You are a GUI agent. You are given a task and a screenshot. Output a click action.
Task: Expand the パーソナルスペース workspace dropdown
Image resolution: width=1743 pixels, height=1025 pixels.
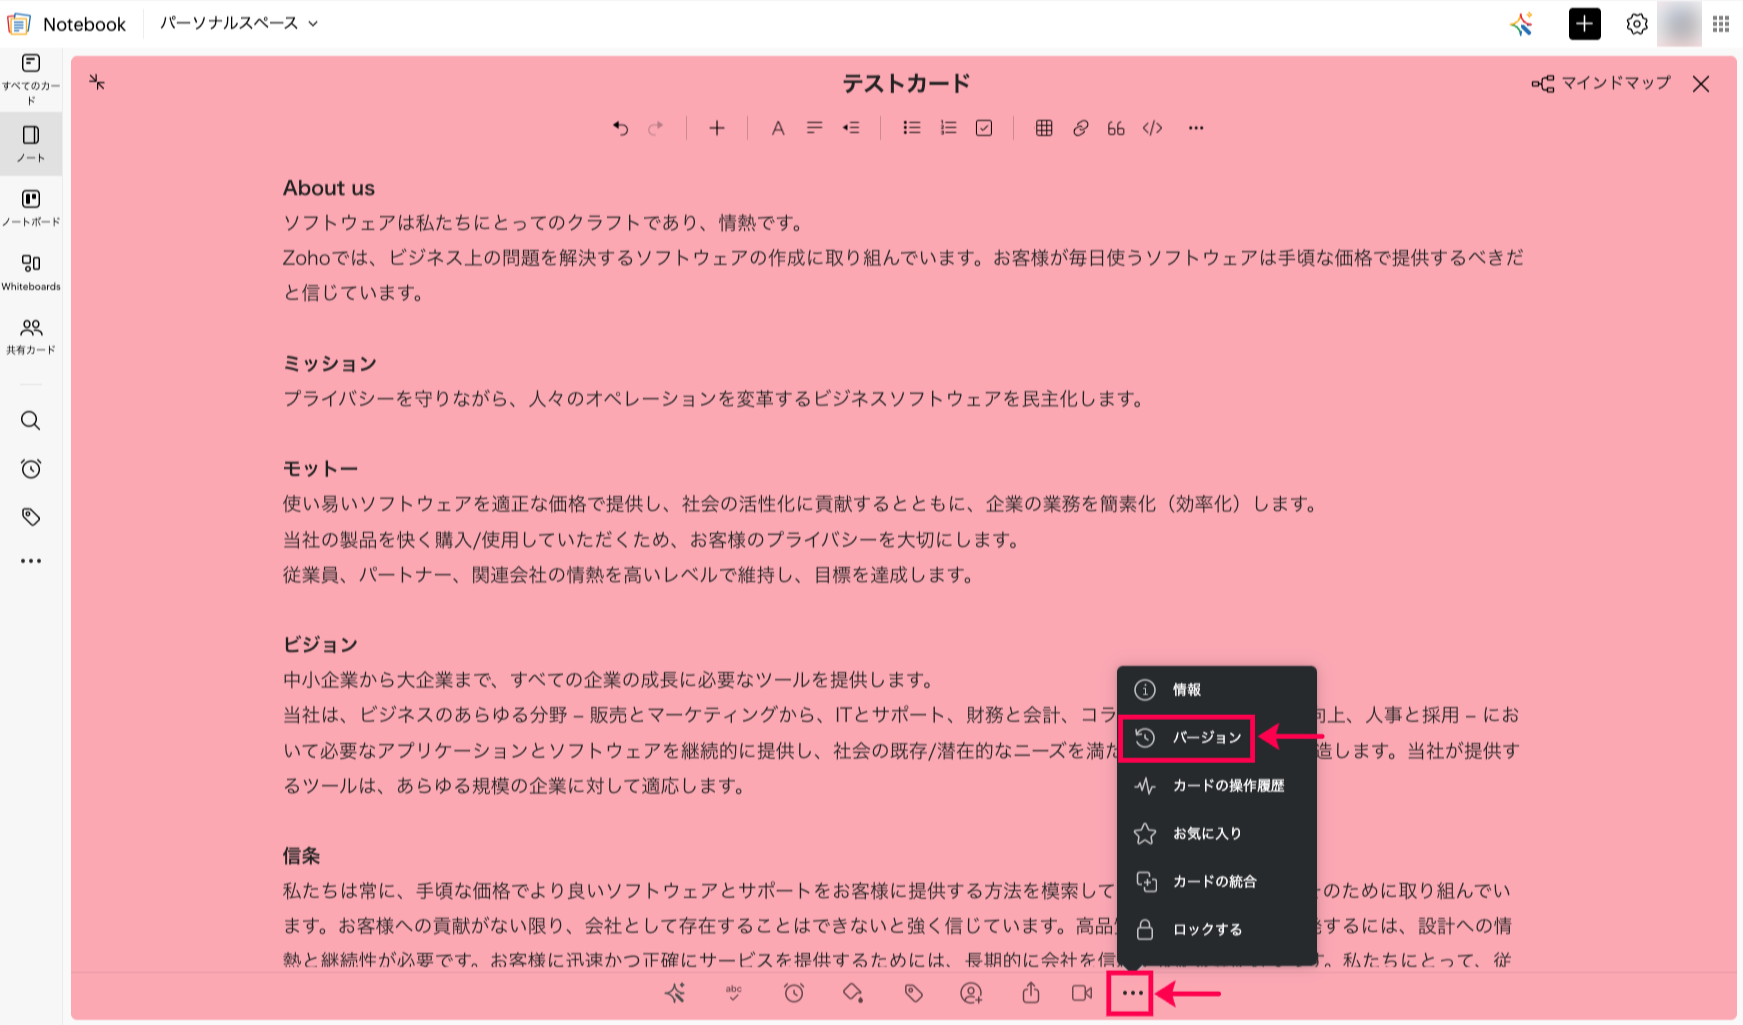pyautogui.click(x=239, y=23)
